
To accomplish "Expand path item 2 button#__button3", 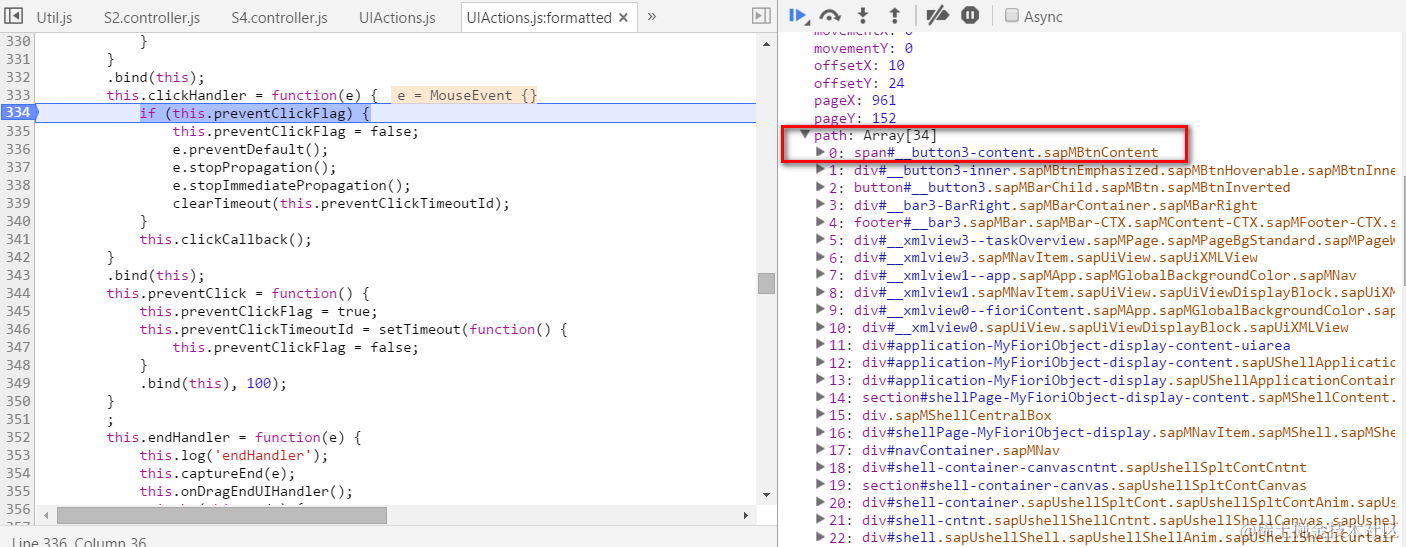I will point(821,188).
